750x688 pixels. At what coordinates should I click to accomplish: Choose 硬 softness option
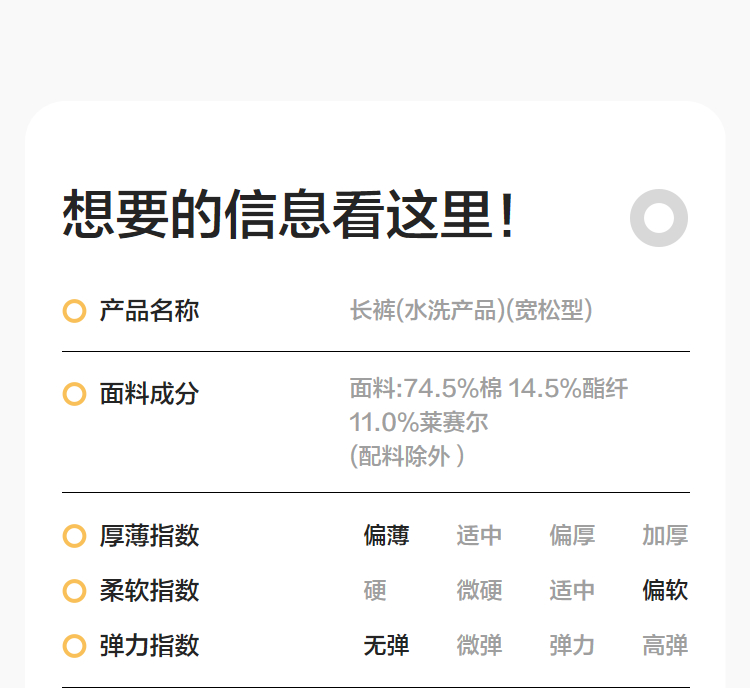pyautogui.click(x=375, y=591)
